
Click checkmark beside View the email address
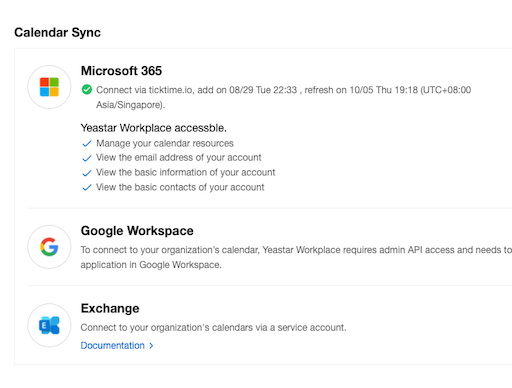(x=87, y=158)
